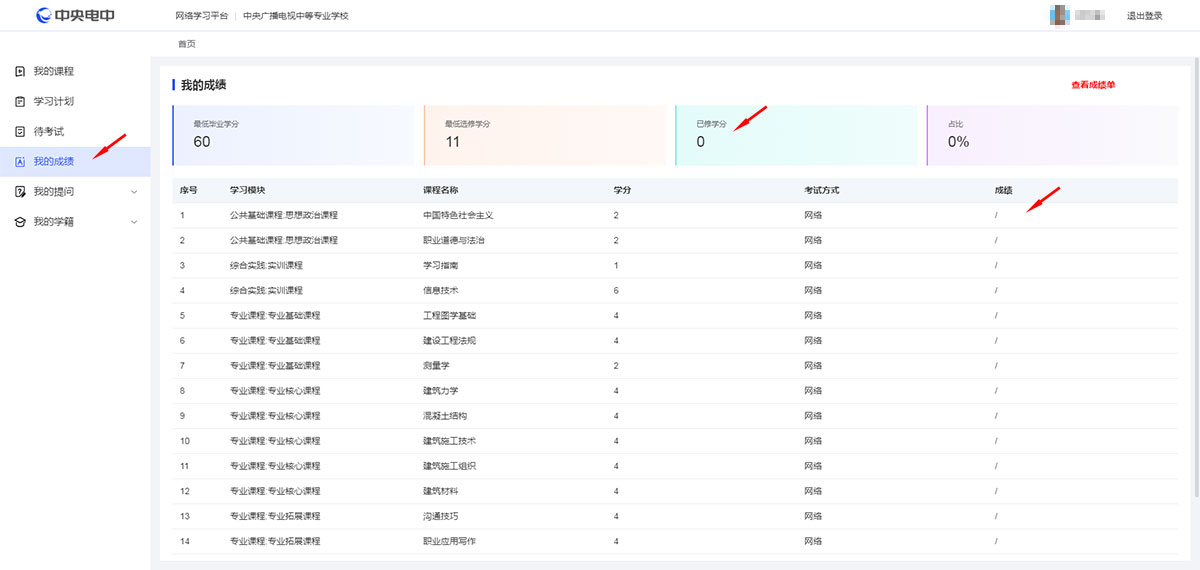
Task: Click course name 测量学
Action: coord(436,365)
